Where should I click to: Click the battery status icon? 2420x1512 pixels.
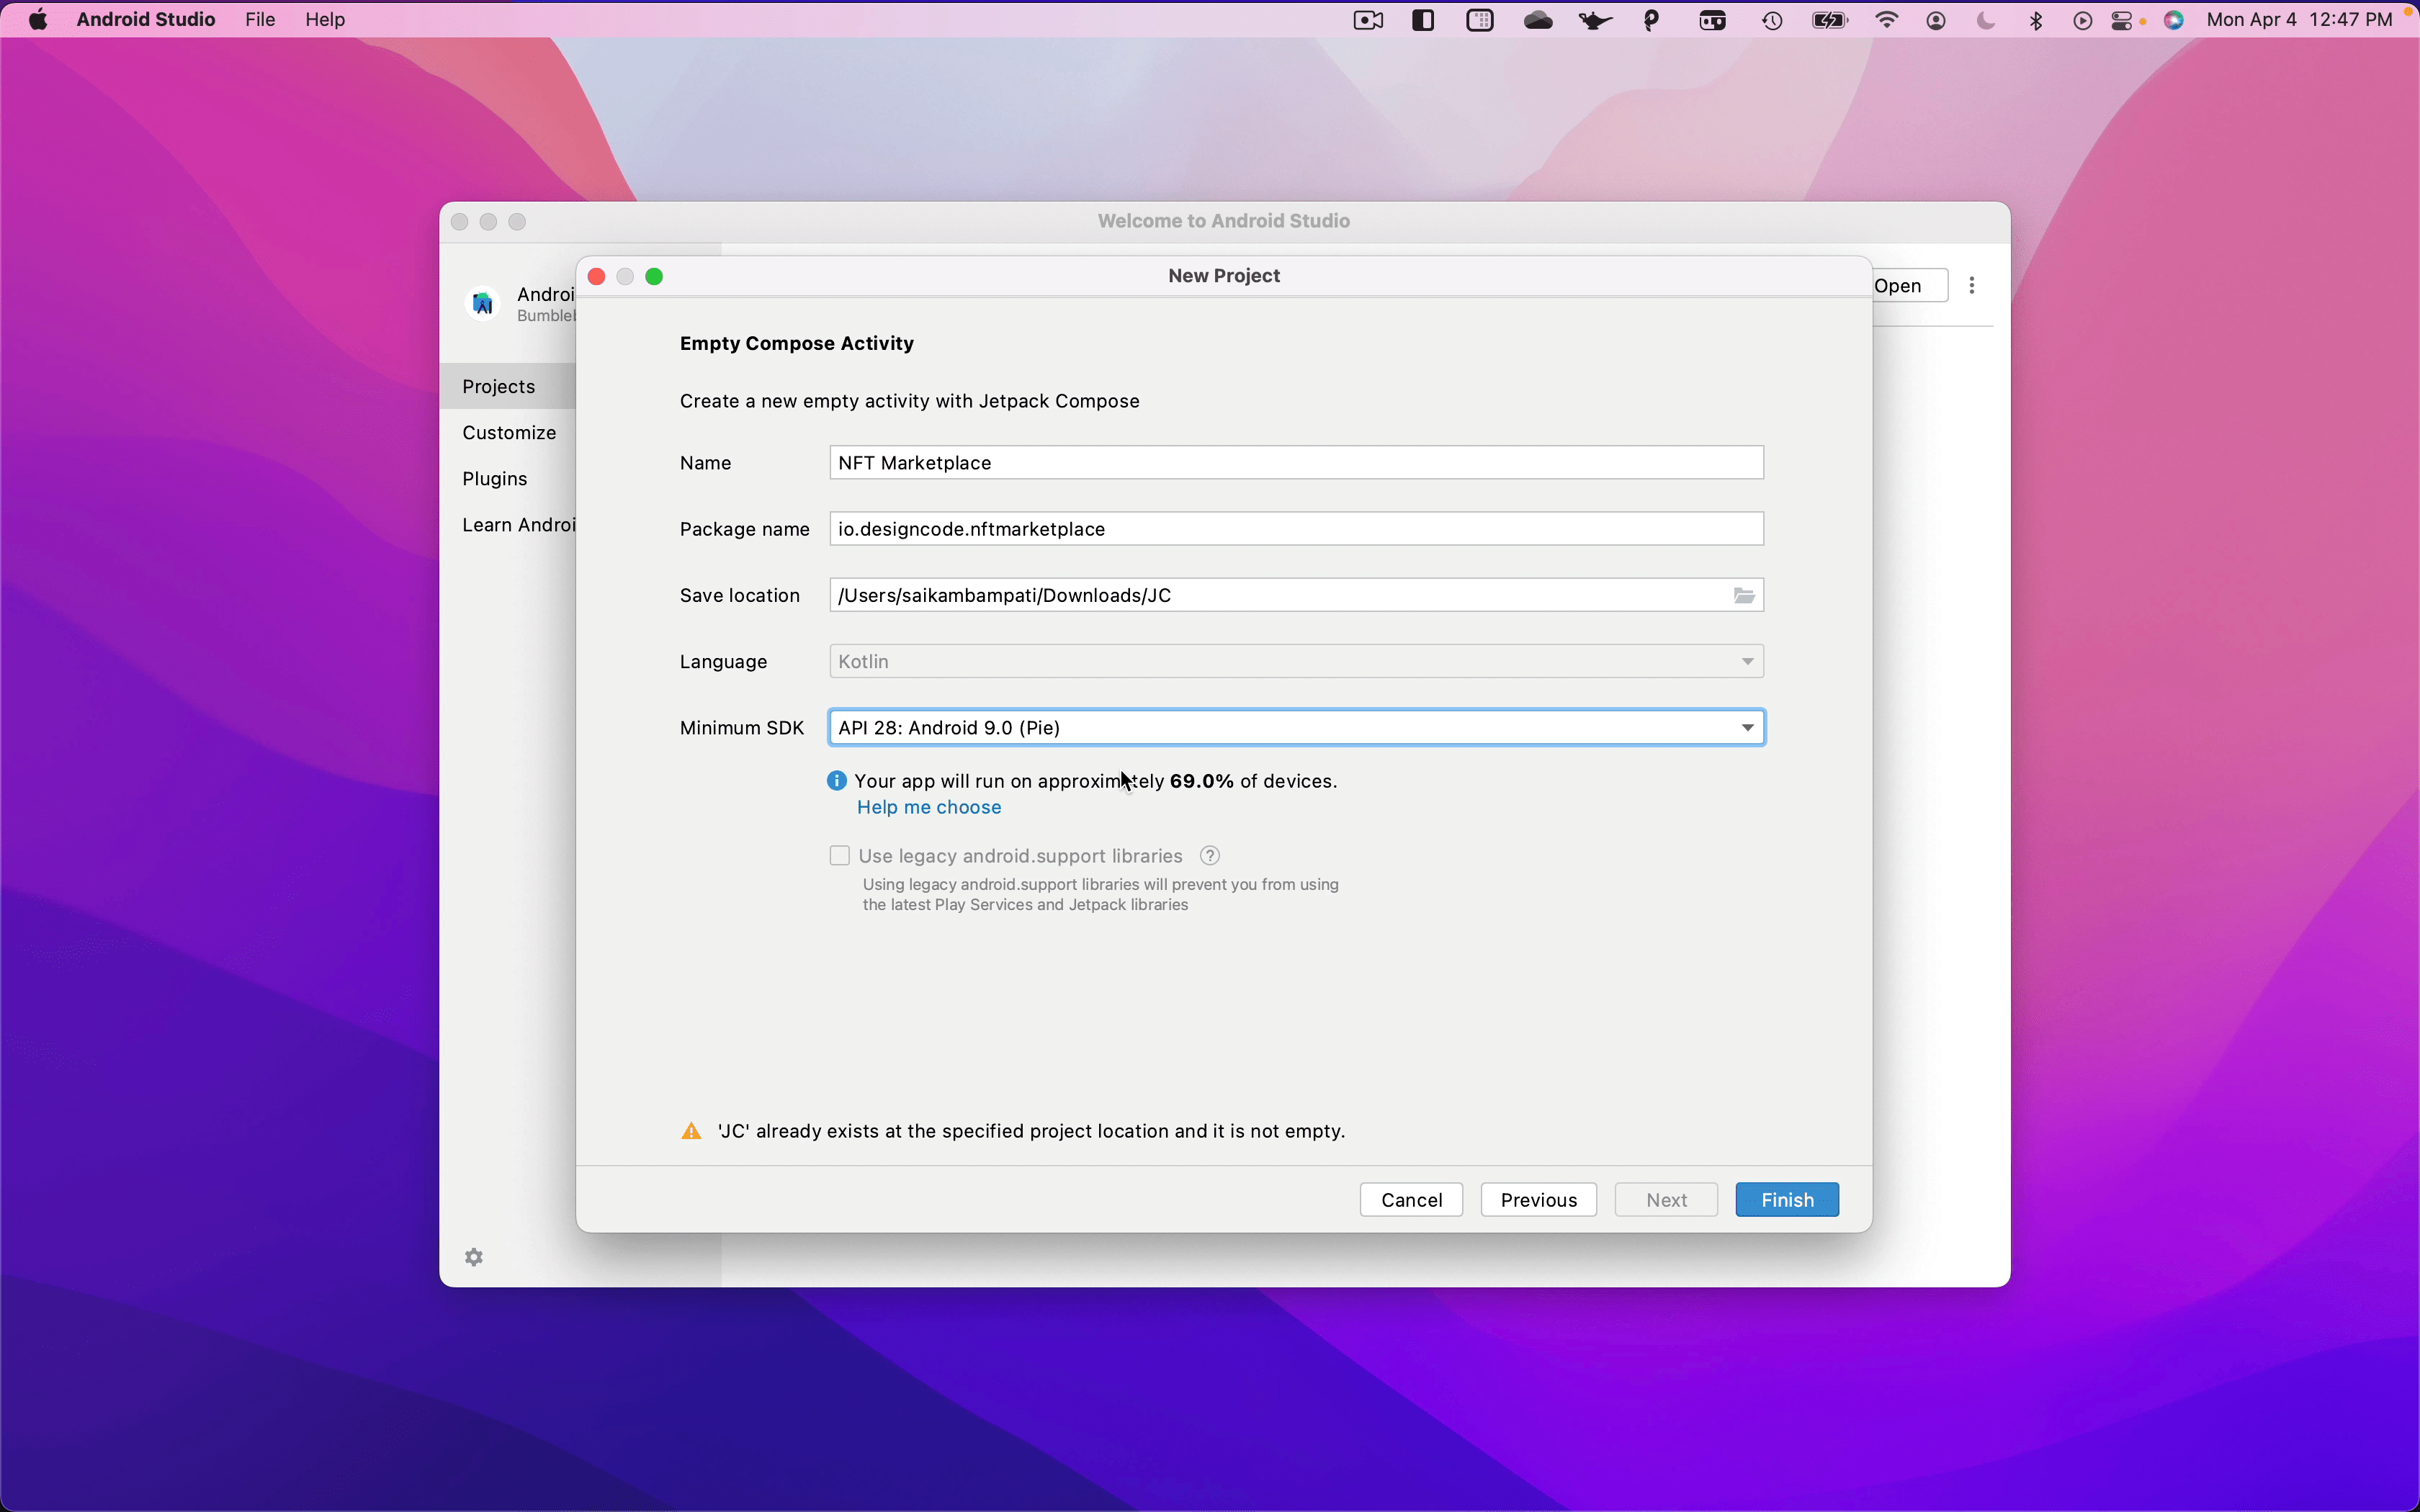(1830, 19)
